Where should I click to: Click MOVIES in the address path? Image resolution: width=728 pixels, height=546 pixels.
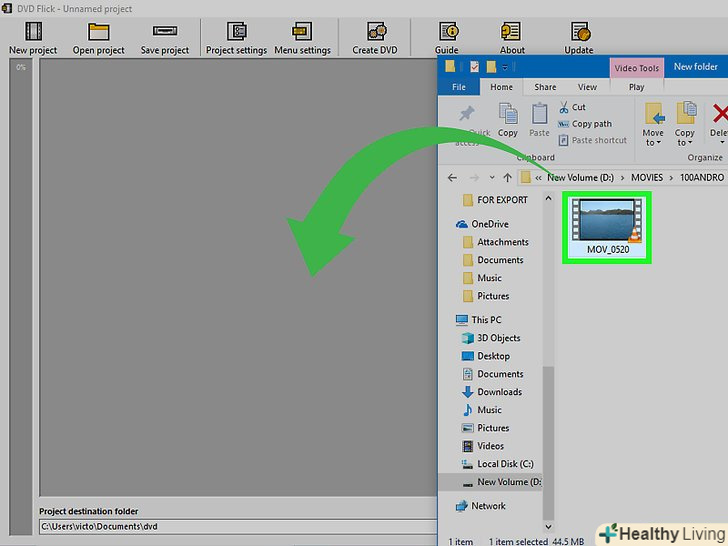[647, 178]
